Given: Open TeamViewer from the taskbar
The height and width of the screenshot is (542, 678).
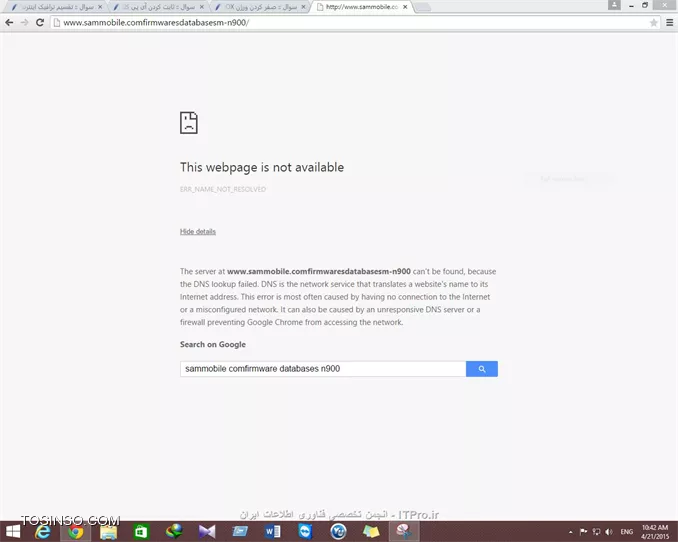Looking at the screenshot, I should tap(305, 531).
